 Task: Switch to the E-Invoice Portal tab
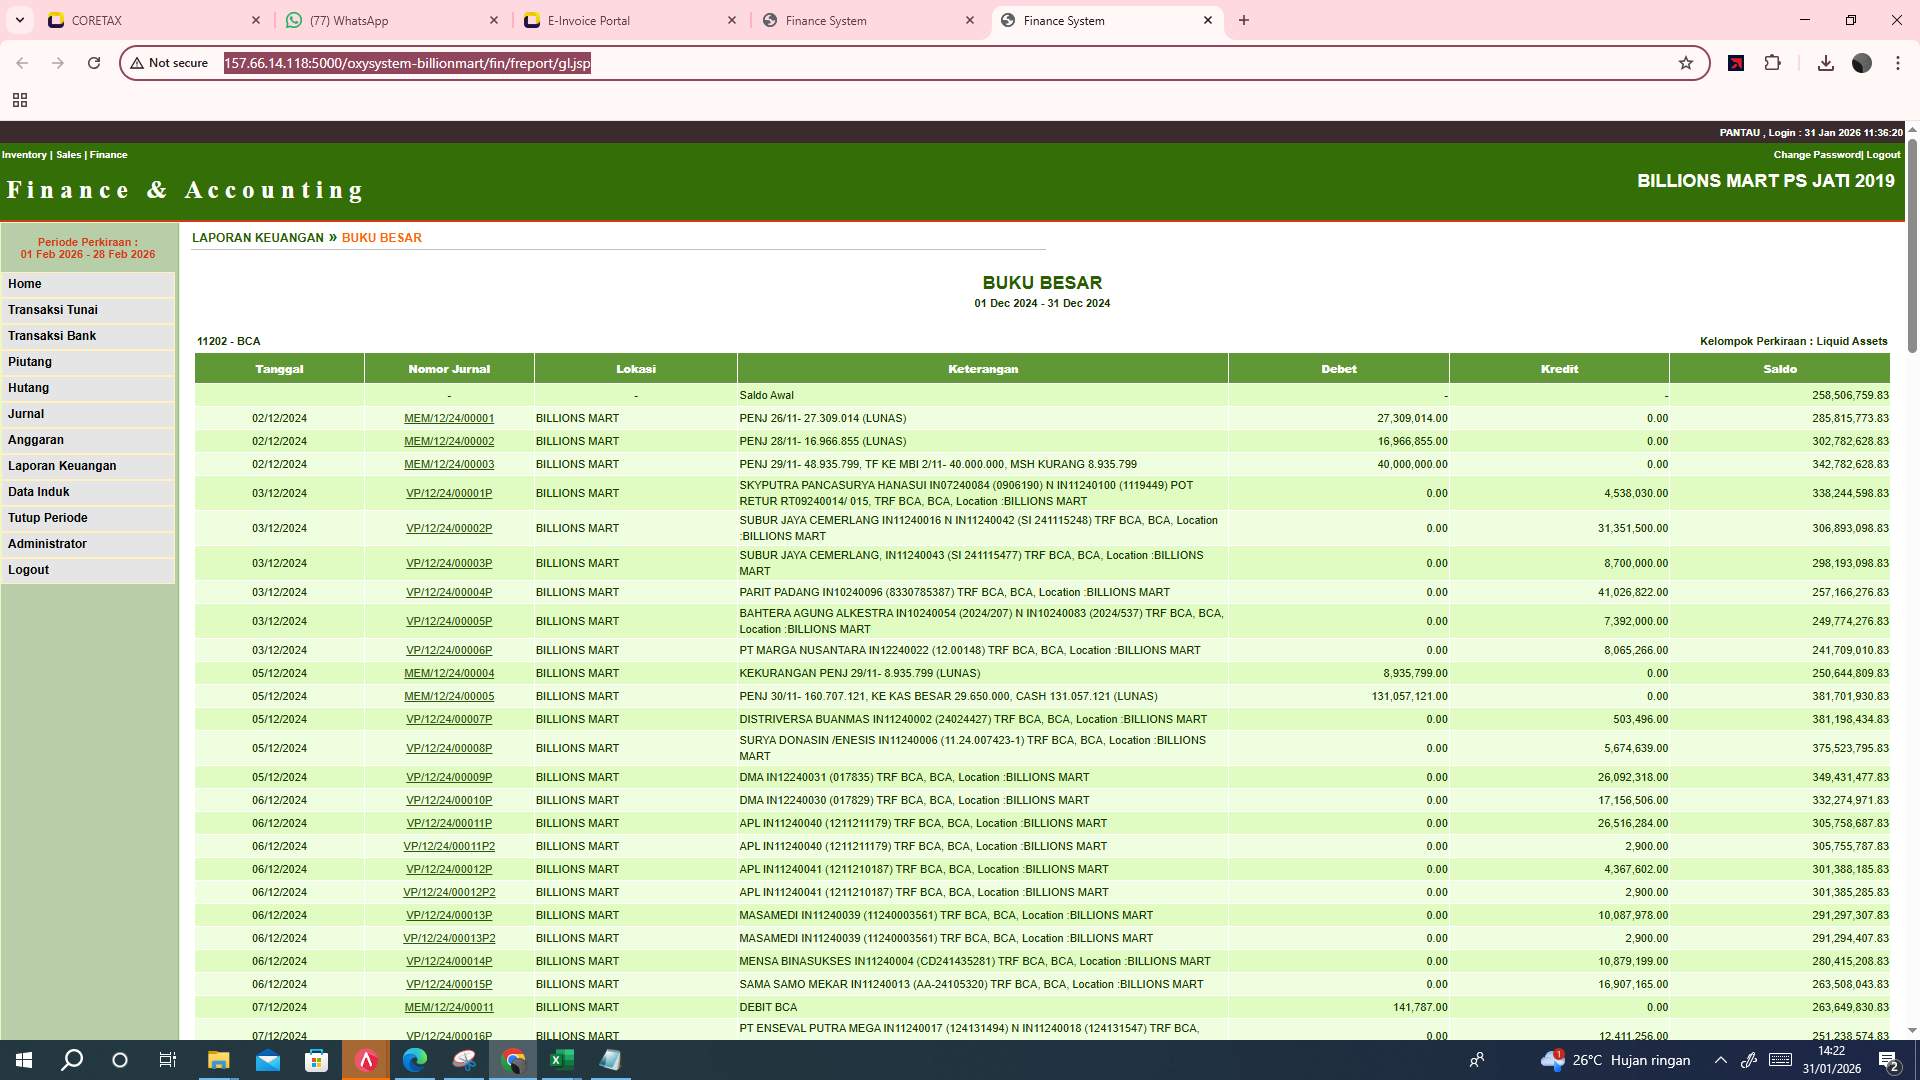point(588,20)
